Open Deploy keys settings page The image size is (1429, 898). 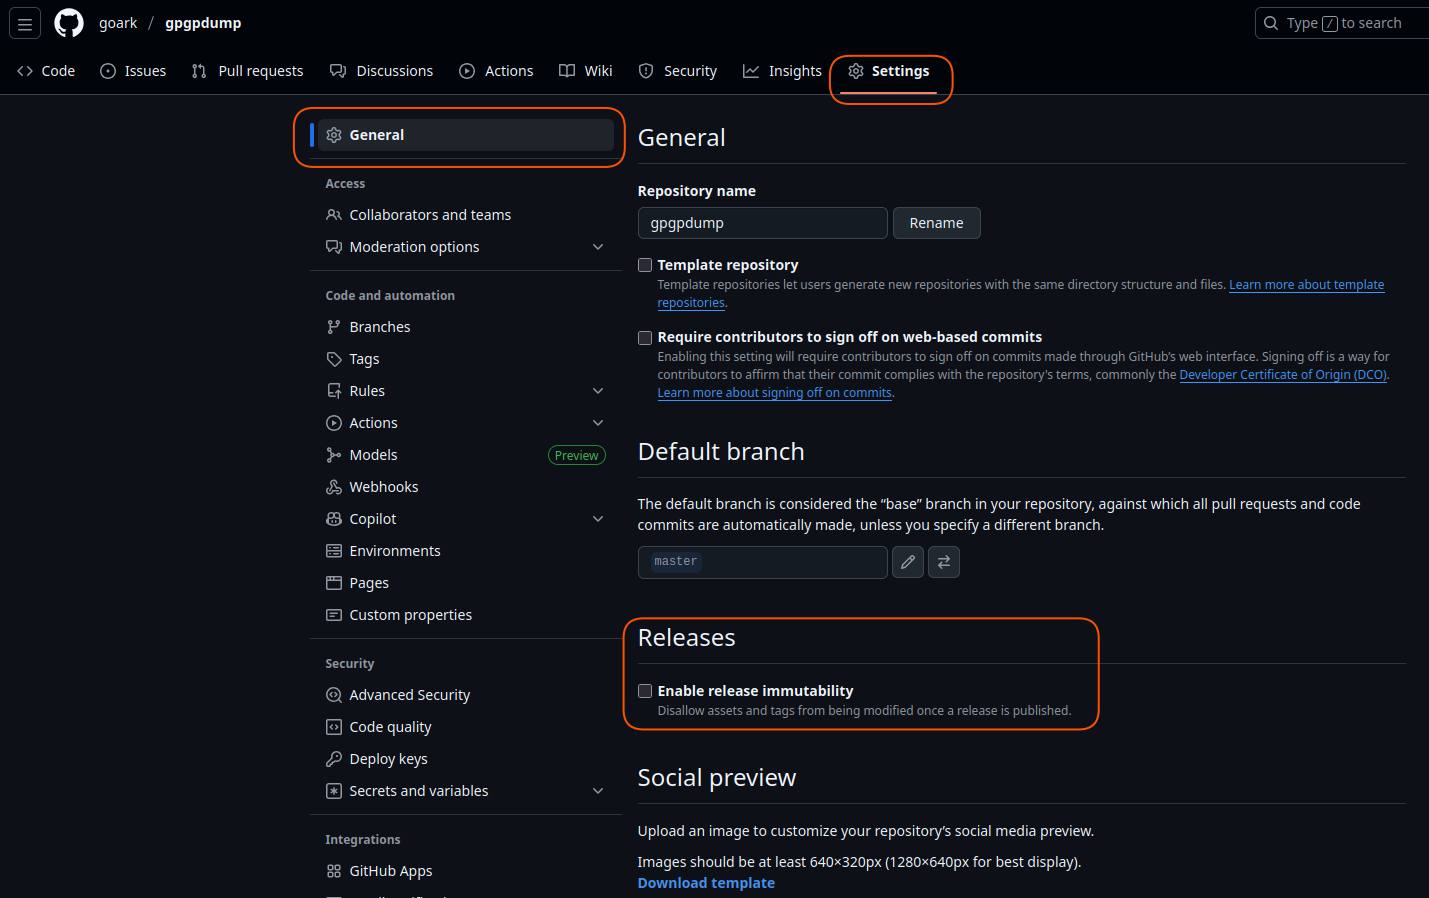(x=388, y=759)
